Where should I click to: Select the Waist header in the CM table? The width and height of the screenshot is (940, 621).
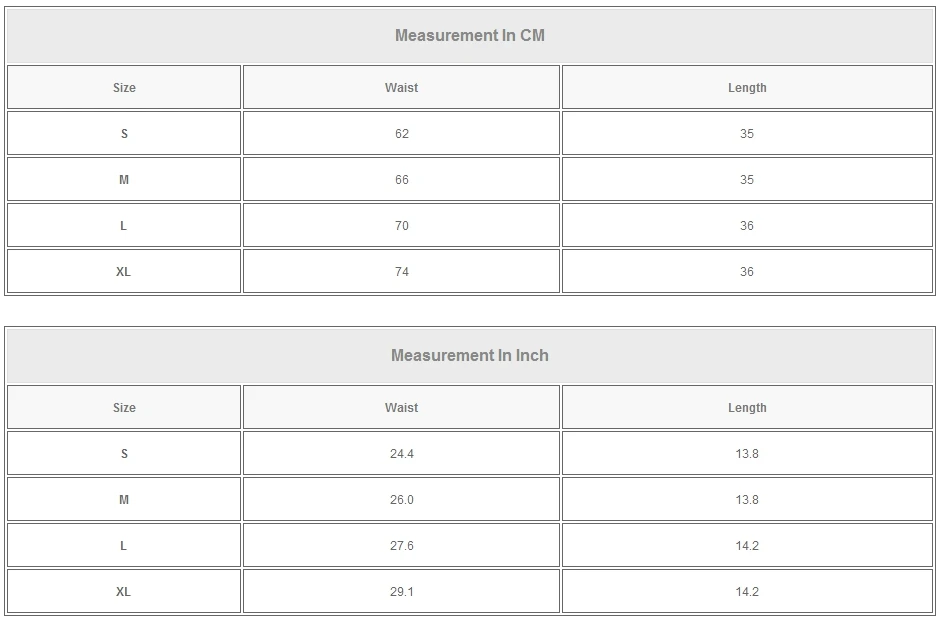point(401,88)
